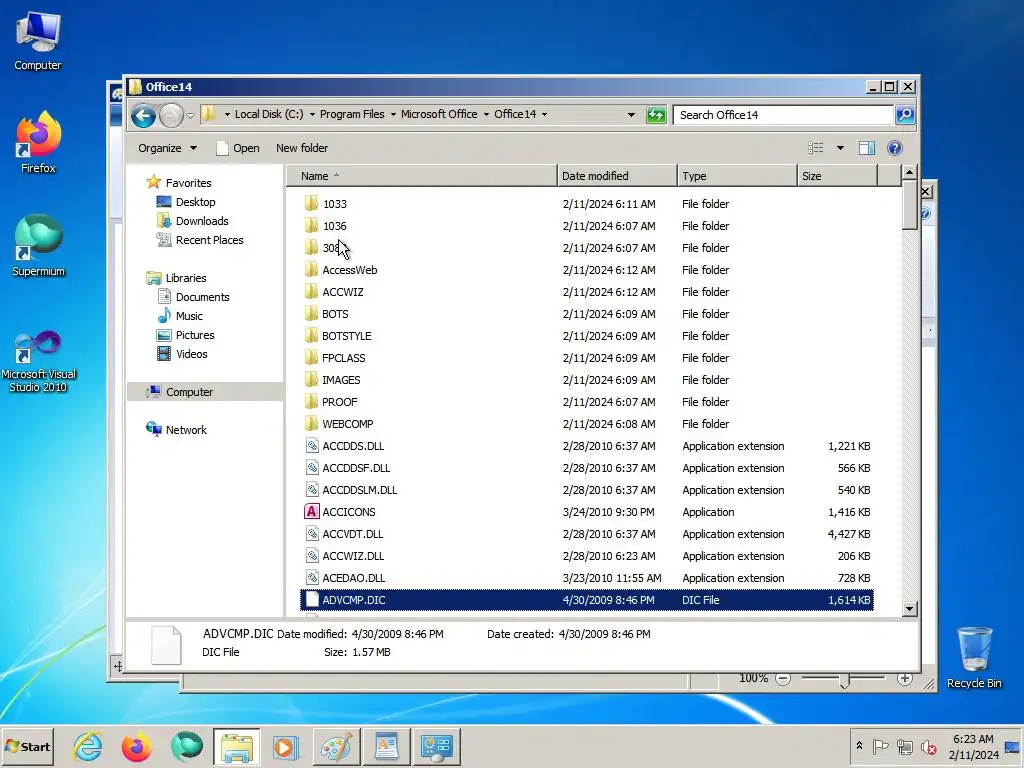1024x768 pixels.
Task: Toggle the preview pane icon
Action: (x=867, y=148)
